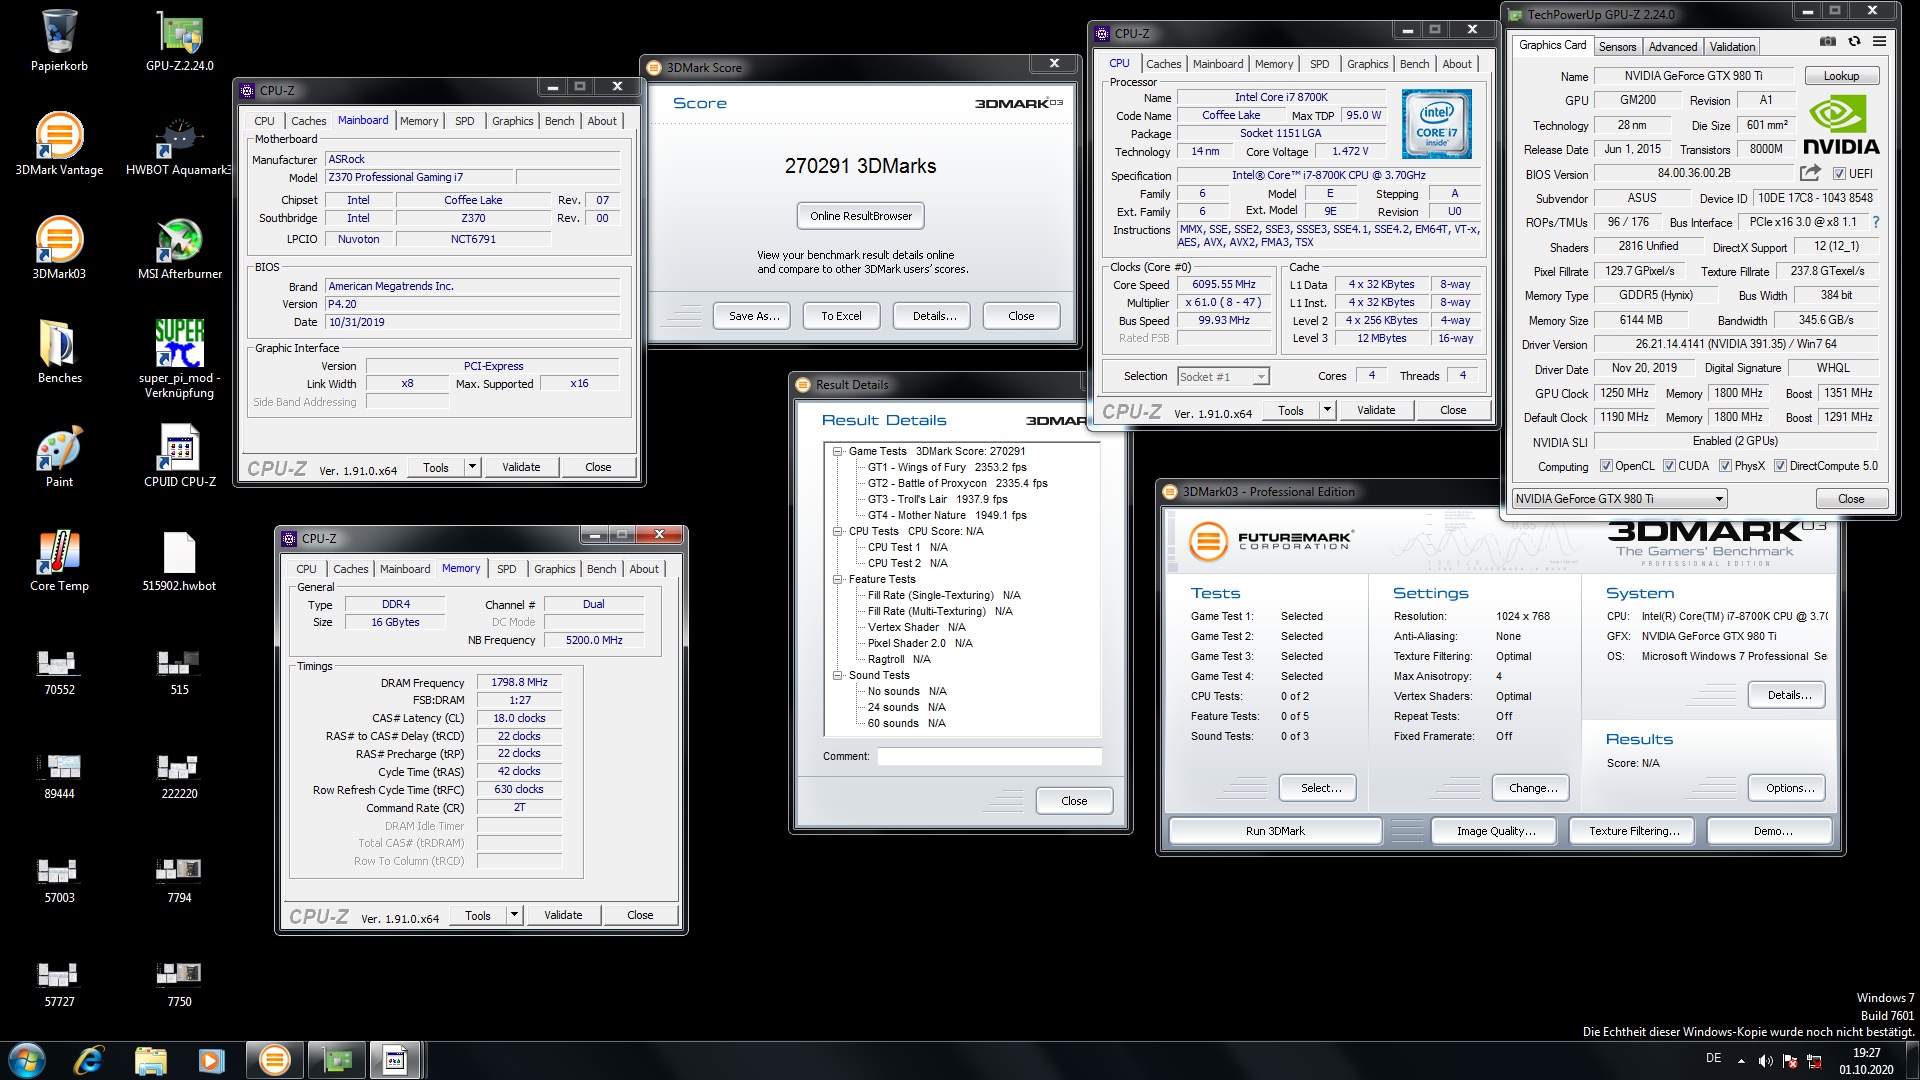Click the Windows Start orb
The image size is (1920, 1080).
[x=27, y=1059]
